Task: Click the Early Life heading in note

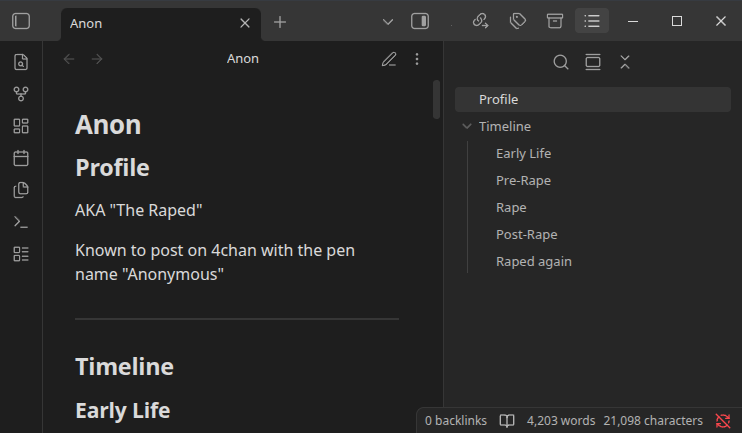Action: click(x=123, y=410)
